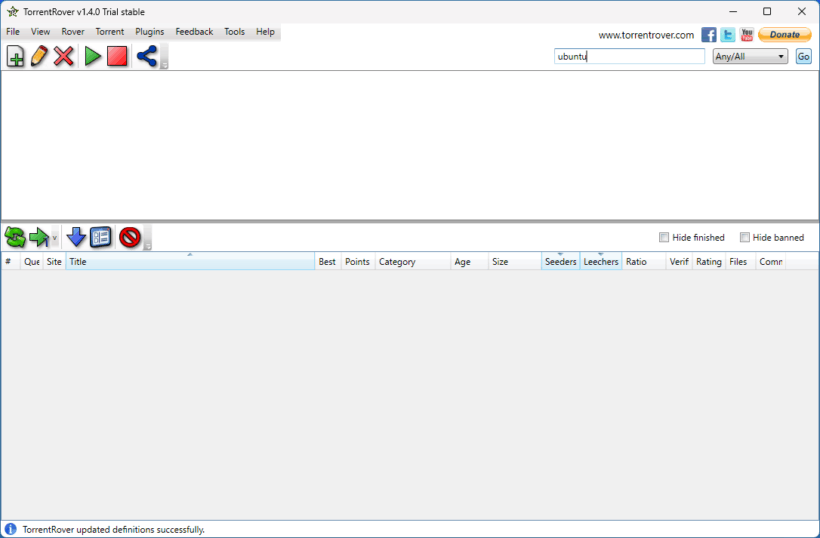Sort by the Leechers column header
Image resolution: width=820 pixels, height=538 pixels.
pyautogui.click(x=601, y=261)
